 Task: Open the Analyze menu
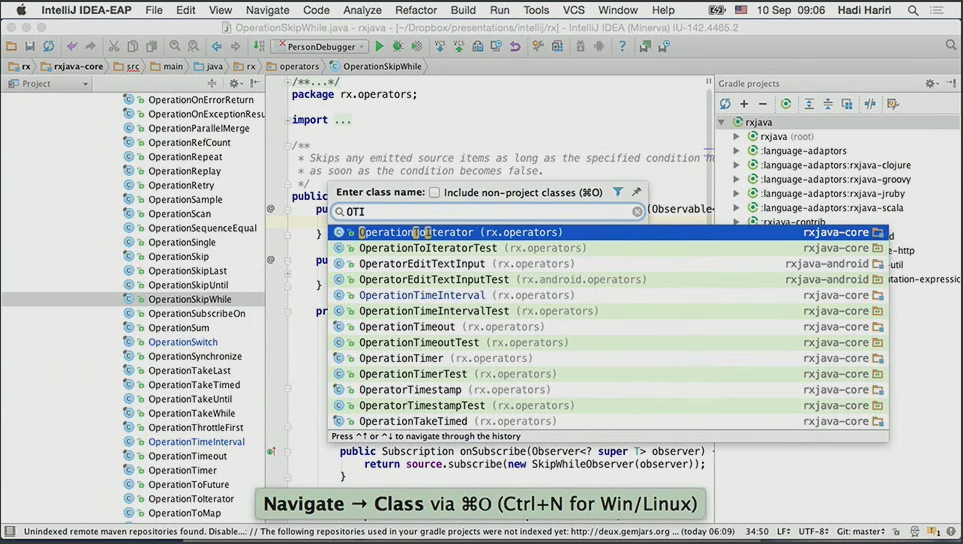362,10
